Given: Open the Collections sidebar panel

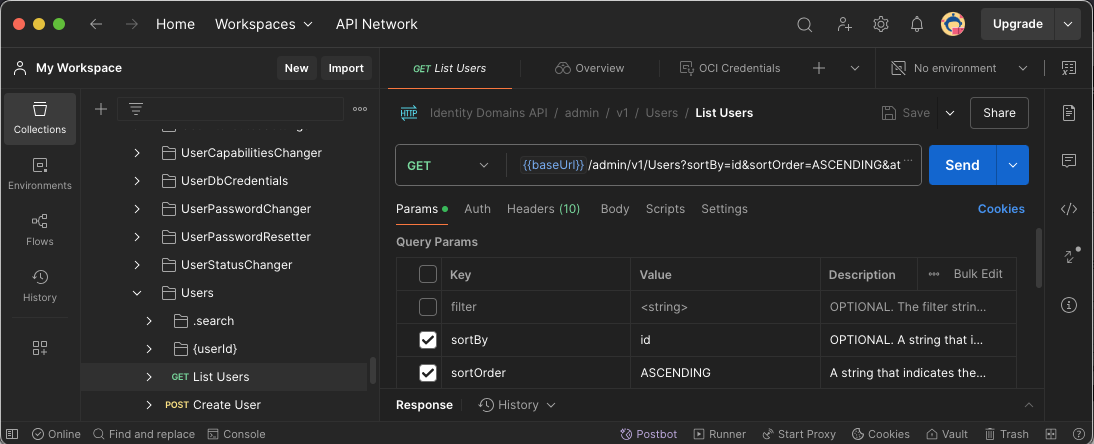Looking at the screenshot, I should [40, 118].
